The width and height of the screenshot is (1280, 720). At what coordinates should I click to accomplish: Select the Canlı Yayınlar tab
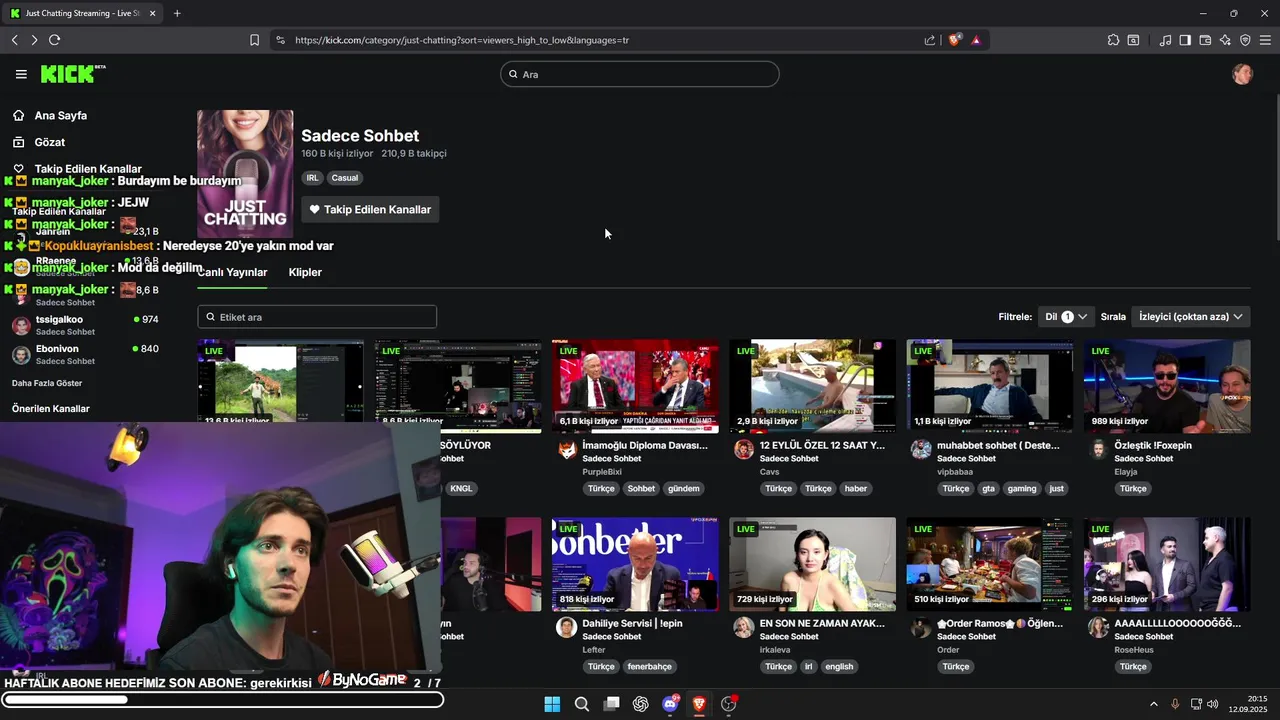[x=232, y=272]
